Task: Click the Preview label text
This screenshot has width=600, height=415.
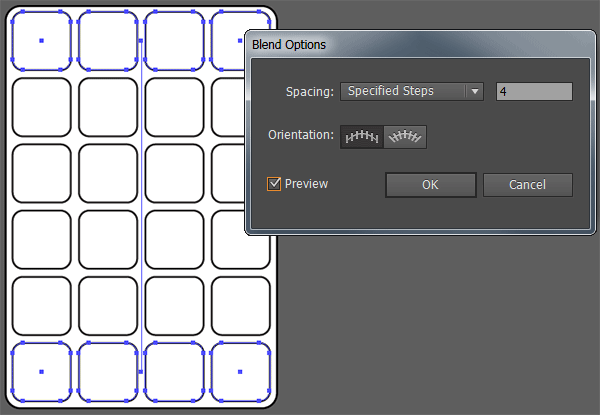Action: coord(306,184)
